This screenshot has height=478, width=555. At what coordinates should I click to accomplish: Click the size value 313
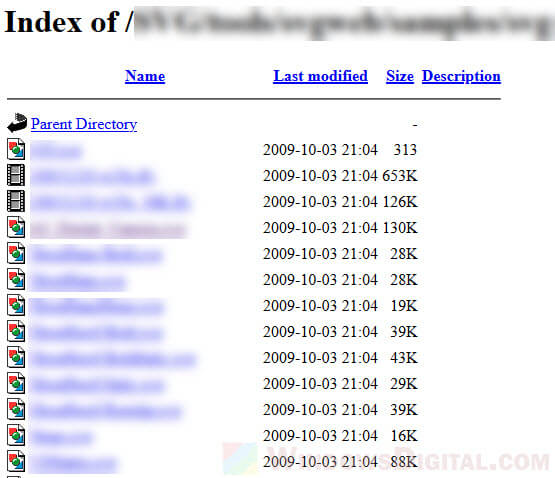(405, 150)
